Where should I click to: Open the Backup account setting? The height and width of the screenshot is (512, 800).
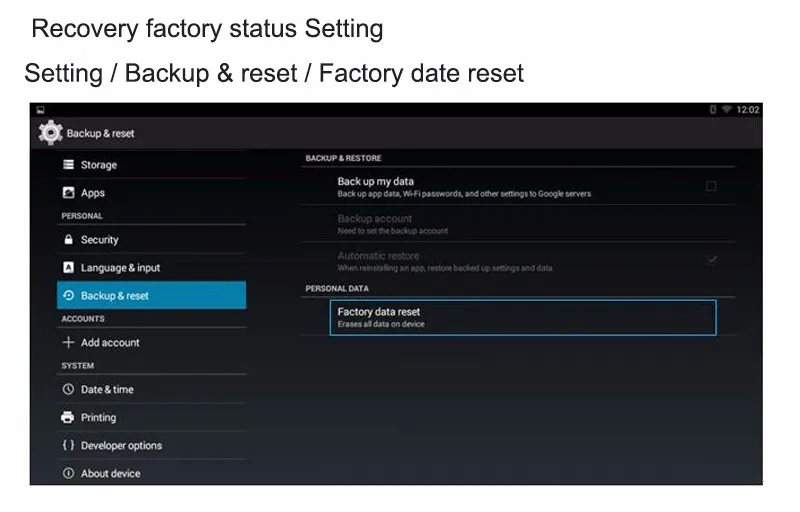[x=375, y=223]
